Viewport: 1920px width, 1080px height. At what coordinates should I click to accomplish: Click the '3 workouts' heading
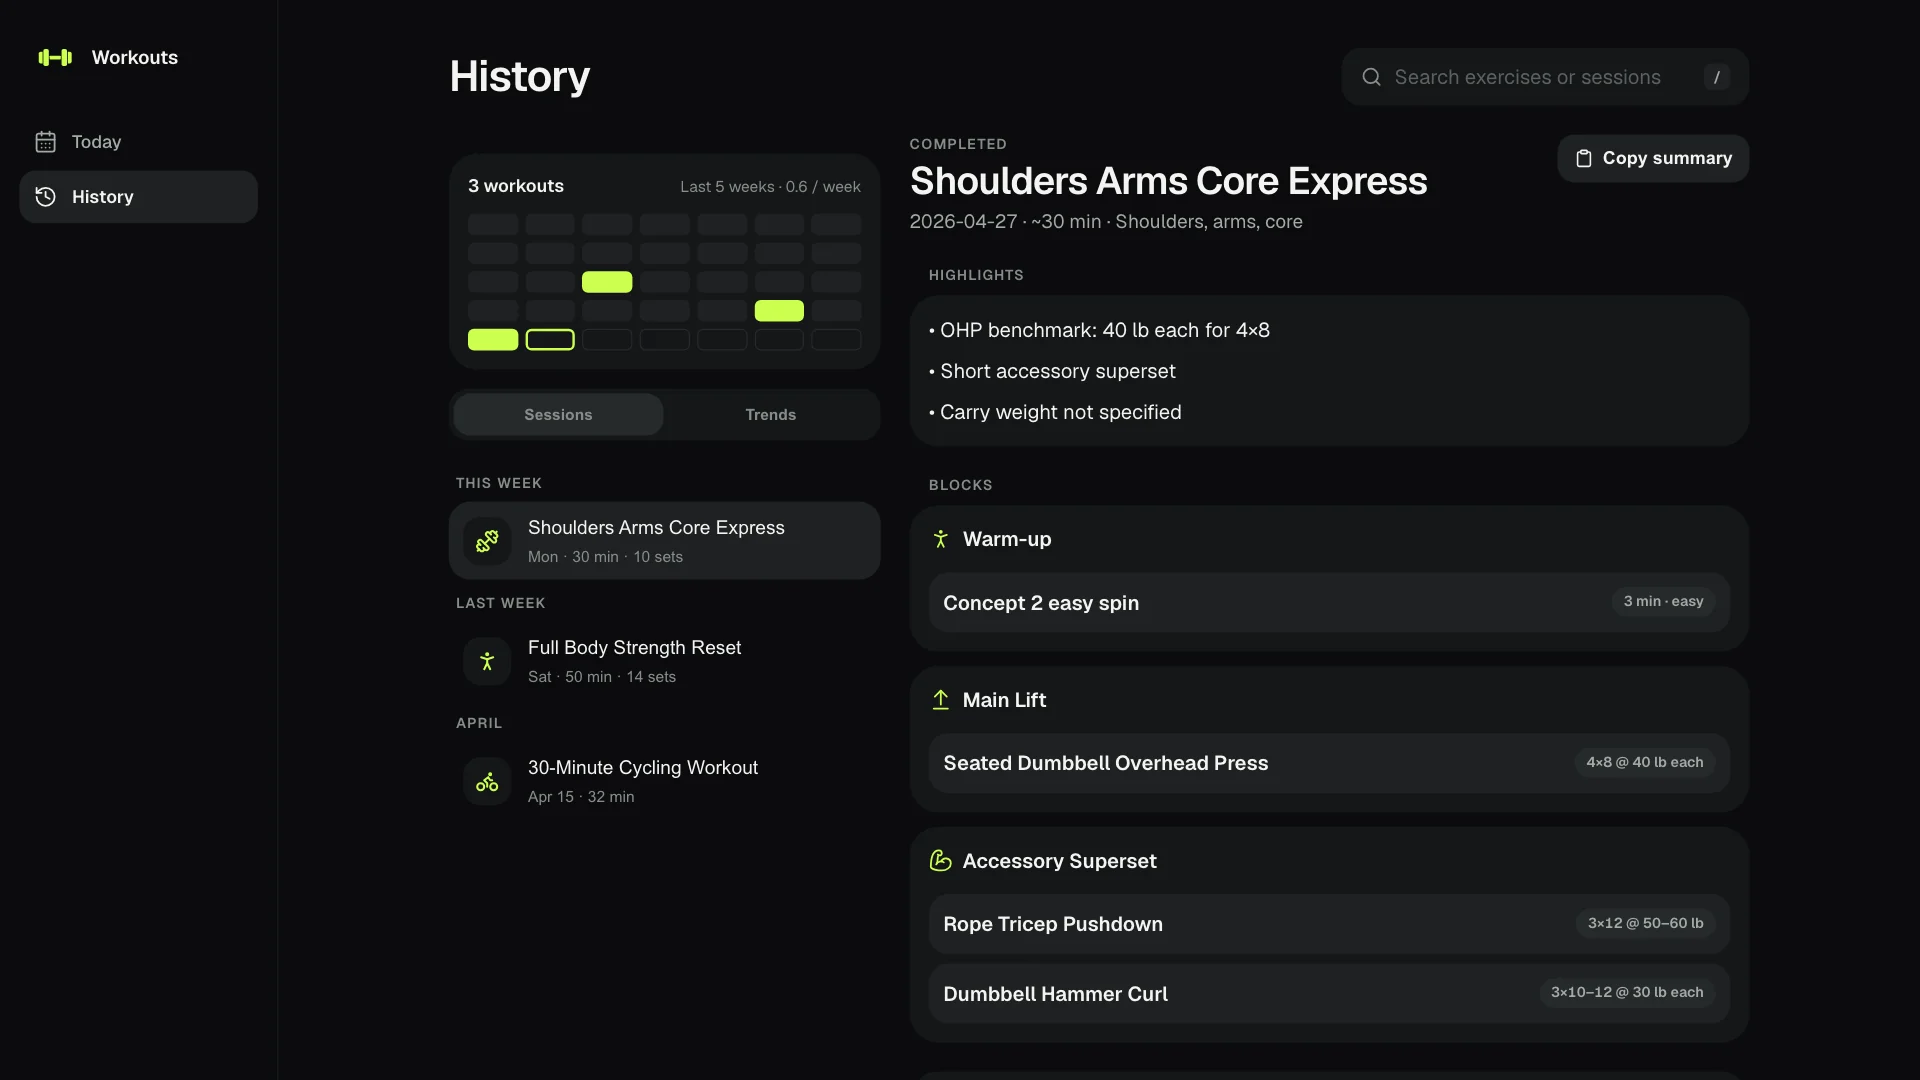click(x=516, y=186)
